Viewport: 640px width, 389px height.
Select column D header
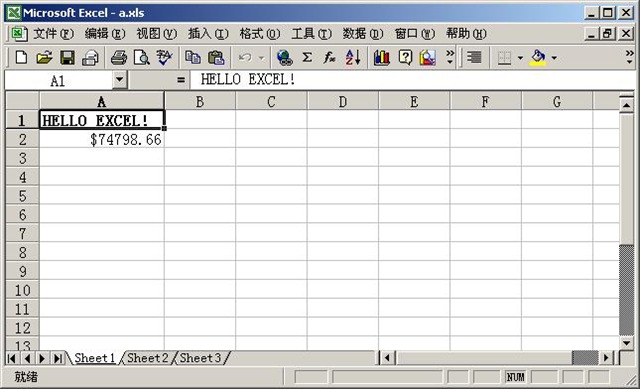click(x=343, y=101)
